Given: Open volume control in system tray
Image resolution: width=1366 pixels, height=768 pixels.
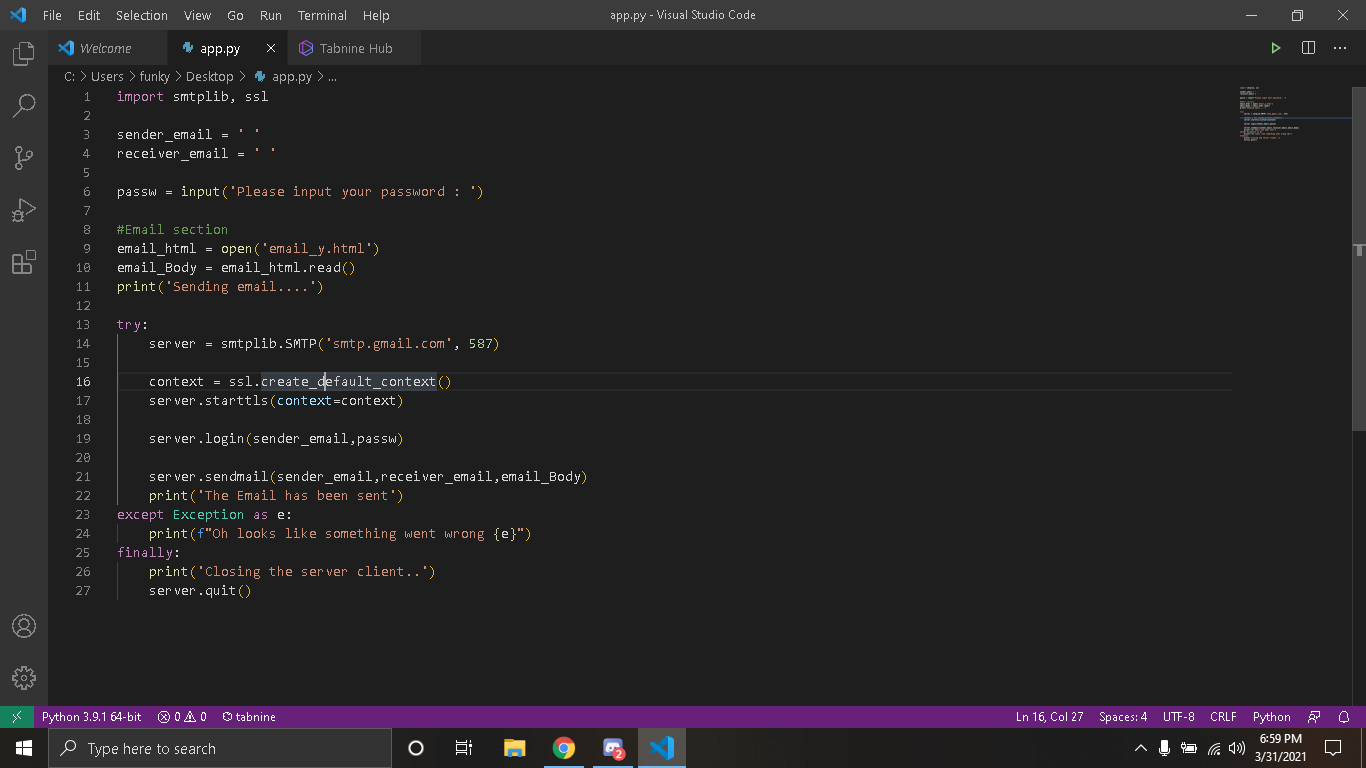Looking at the screenshot, I should [x=1237, y=748].
